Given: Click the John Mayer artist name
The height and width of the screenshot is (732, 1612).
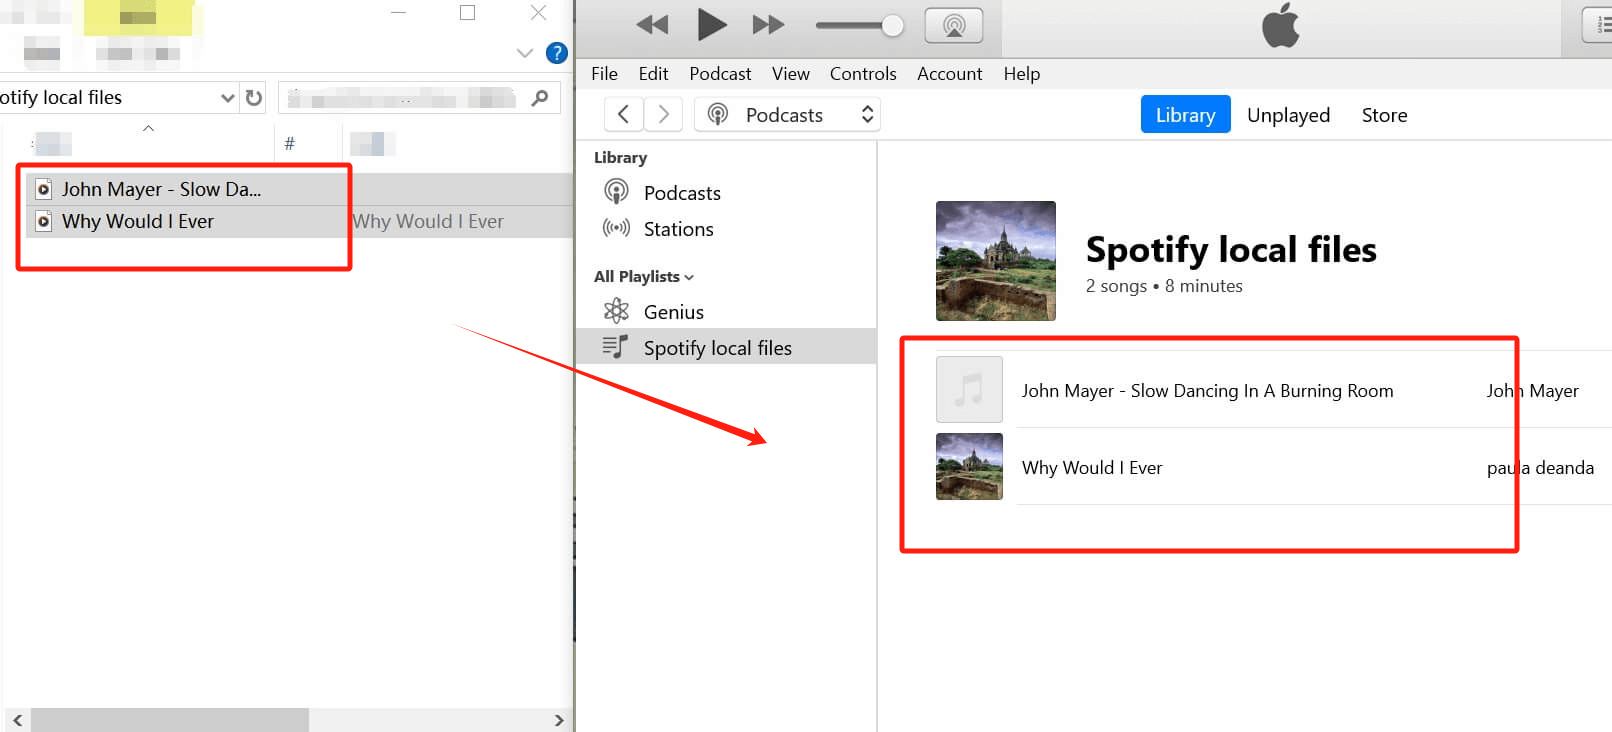Looking at the screenshot, I should [1532, 391].
